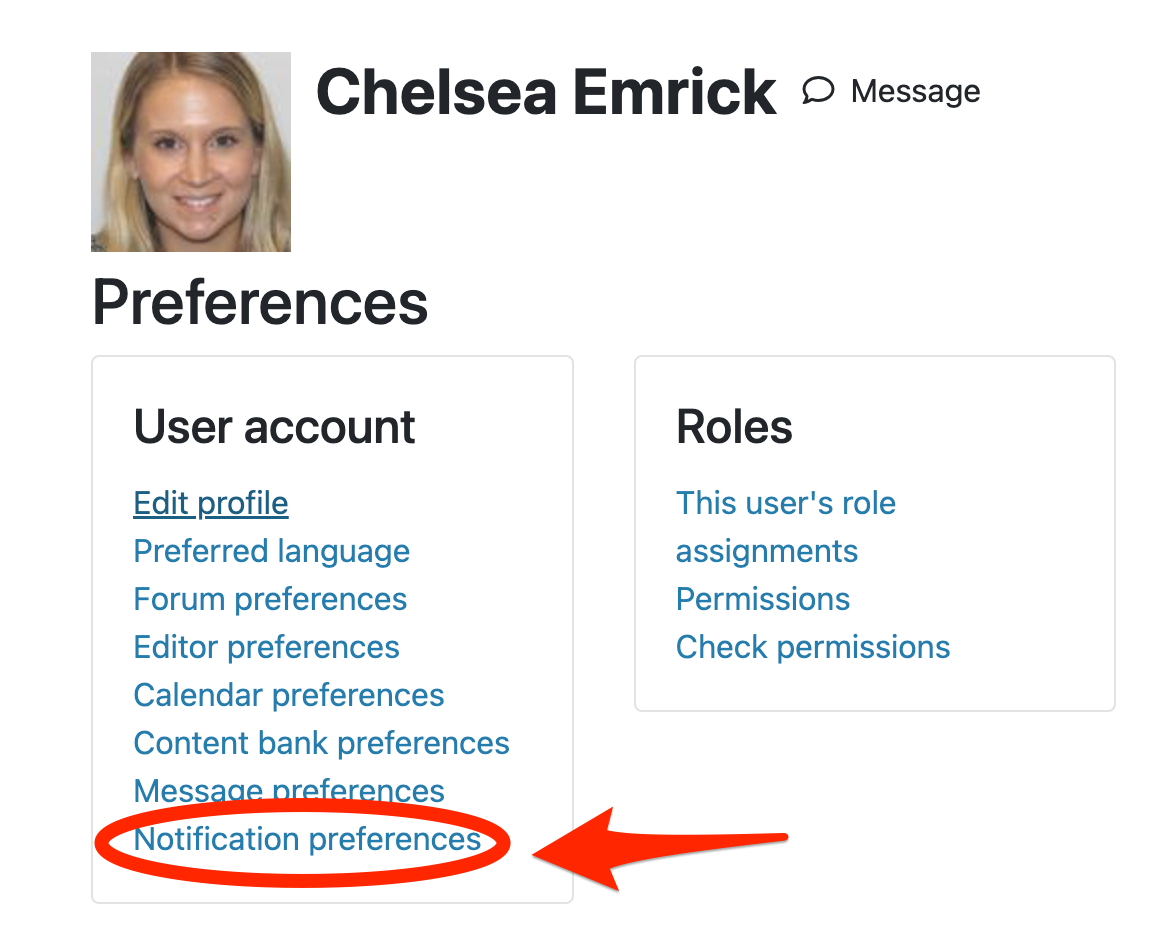Select Calendar preferences
This screenshot has height=932, width=1158.
289,695
